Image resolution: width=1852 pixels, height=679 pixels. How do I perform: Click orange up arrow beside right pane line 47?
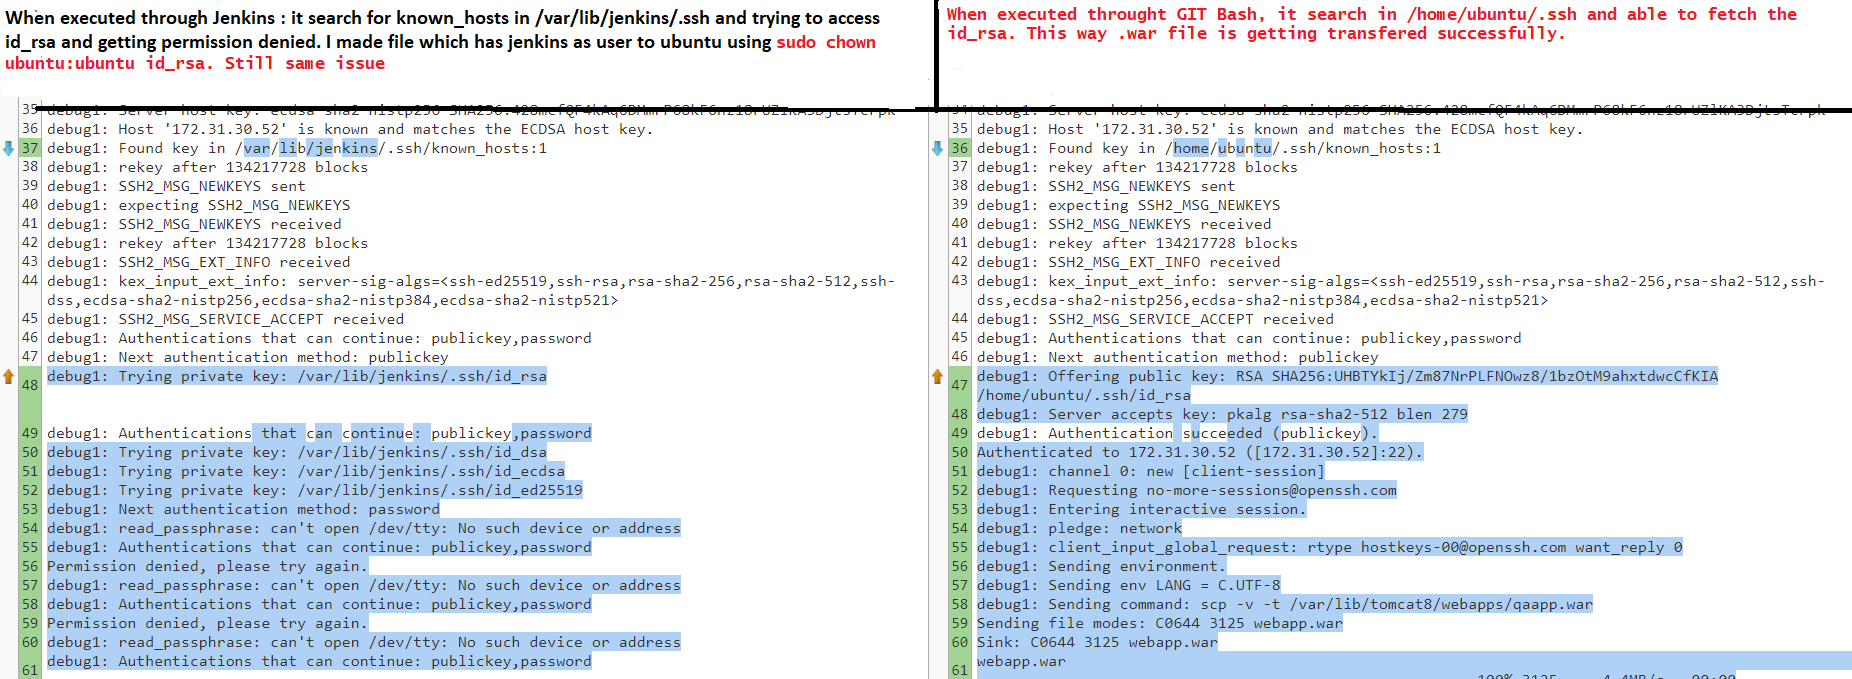pyautogui.click(x=937, y=377)
